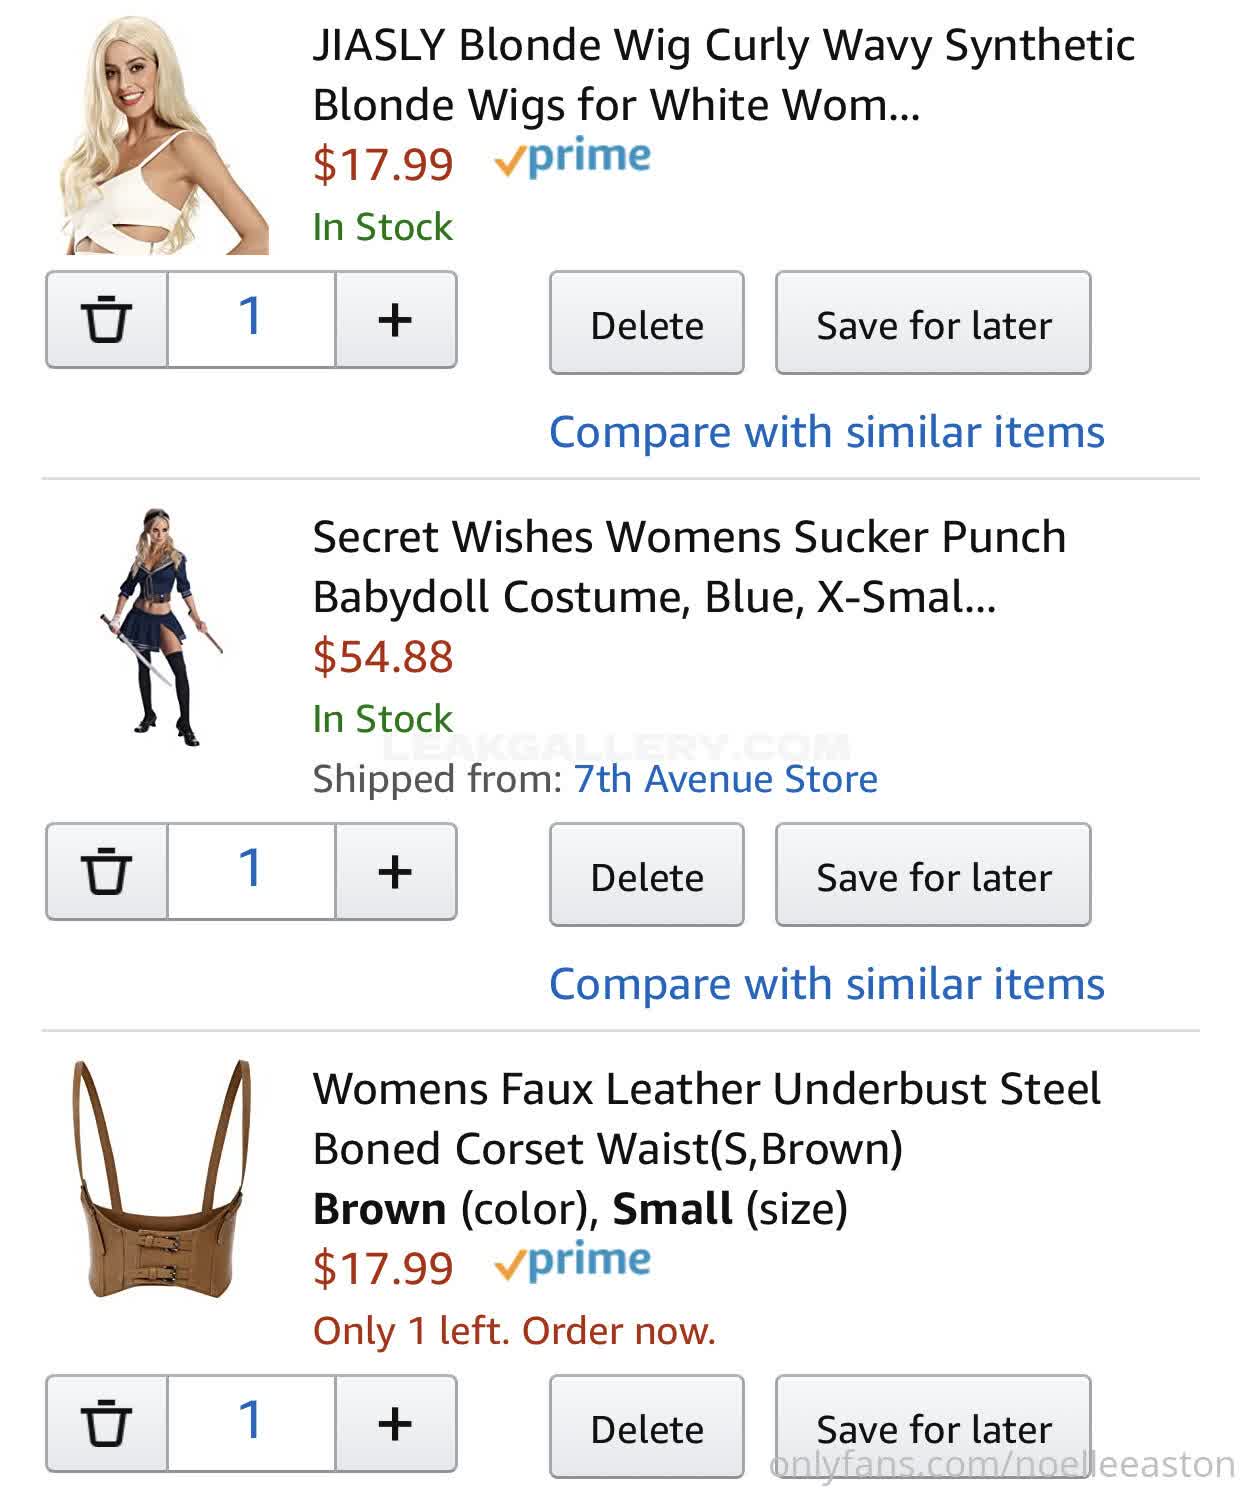Viewport: 1242px width, 1492px height.
Task: Increase quantity of faux leather corset
Action: coord(395,1423)
